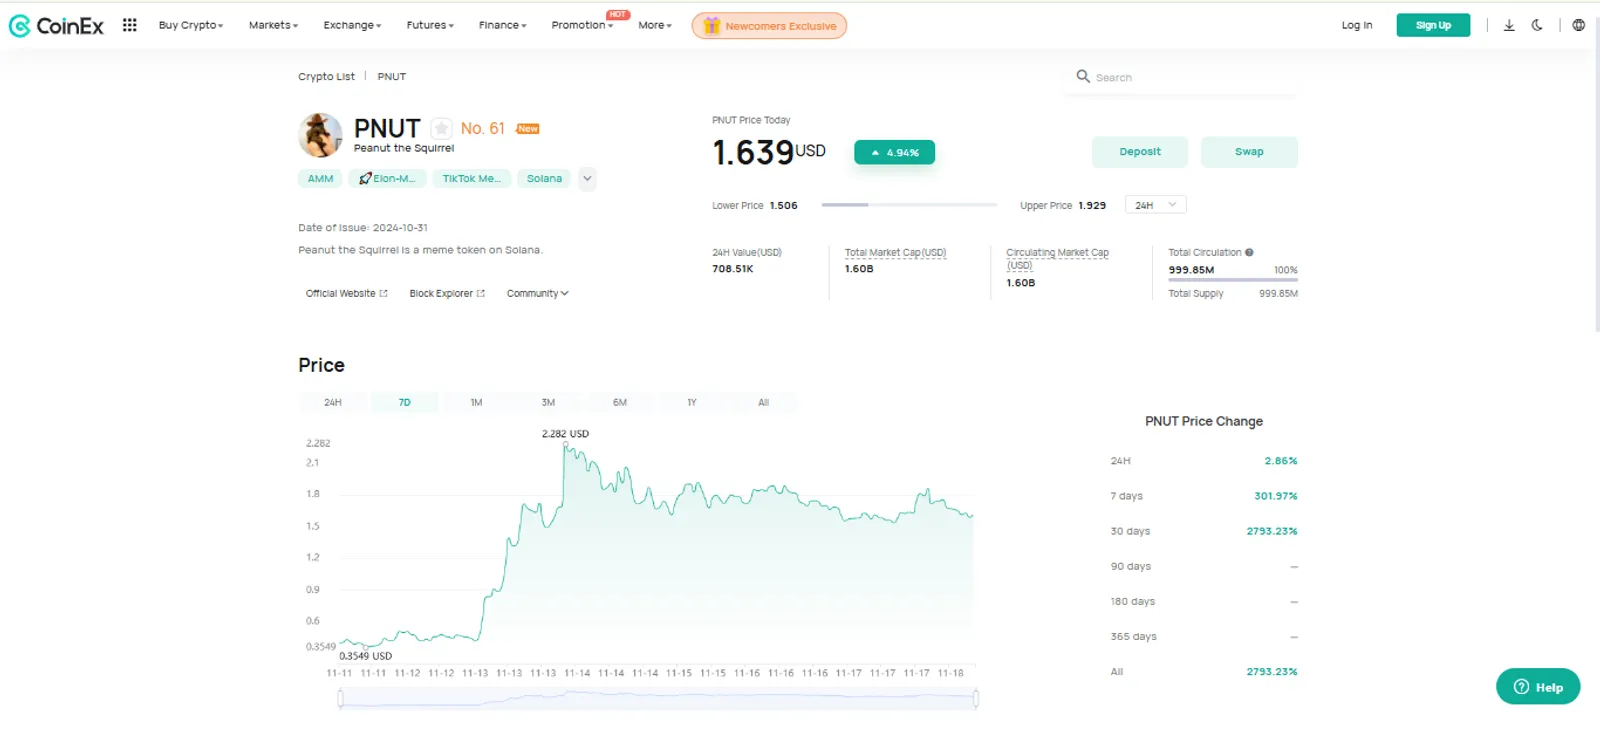The image size is (1600, 747).
Task: Click Total Circulation progress bar
Action: [1233, 280]
